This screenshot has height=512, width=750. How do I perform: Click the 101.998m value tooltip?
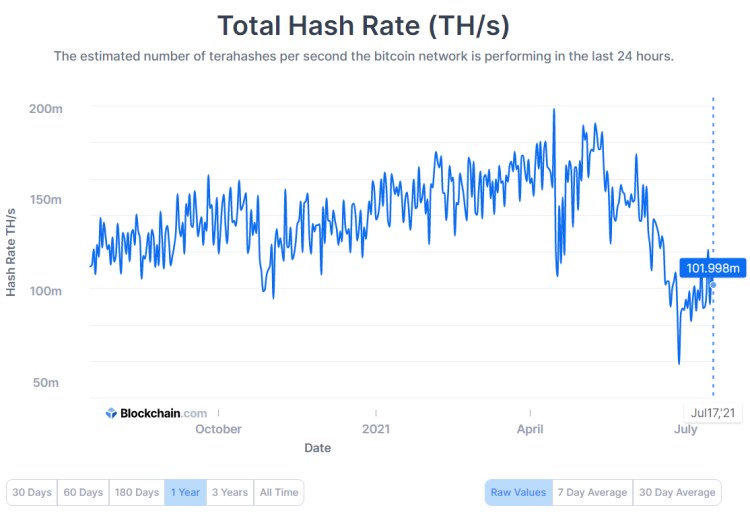pyautogui.click(x=713, y=268)
